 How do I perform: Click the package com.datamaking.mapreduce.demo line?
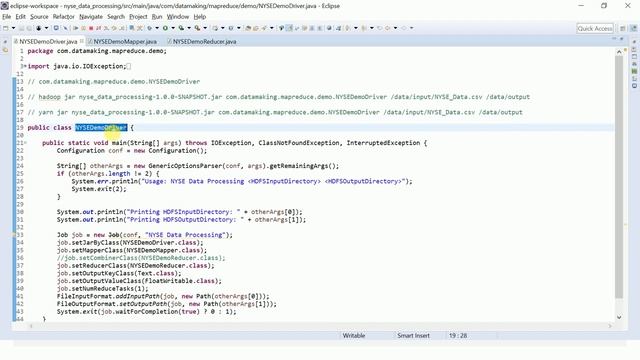97,51
